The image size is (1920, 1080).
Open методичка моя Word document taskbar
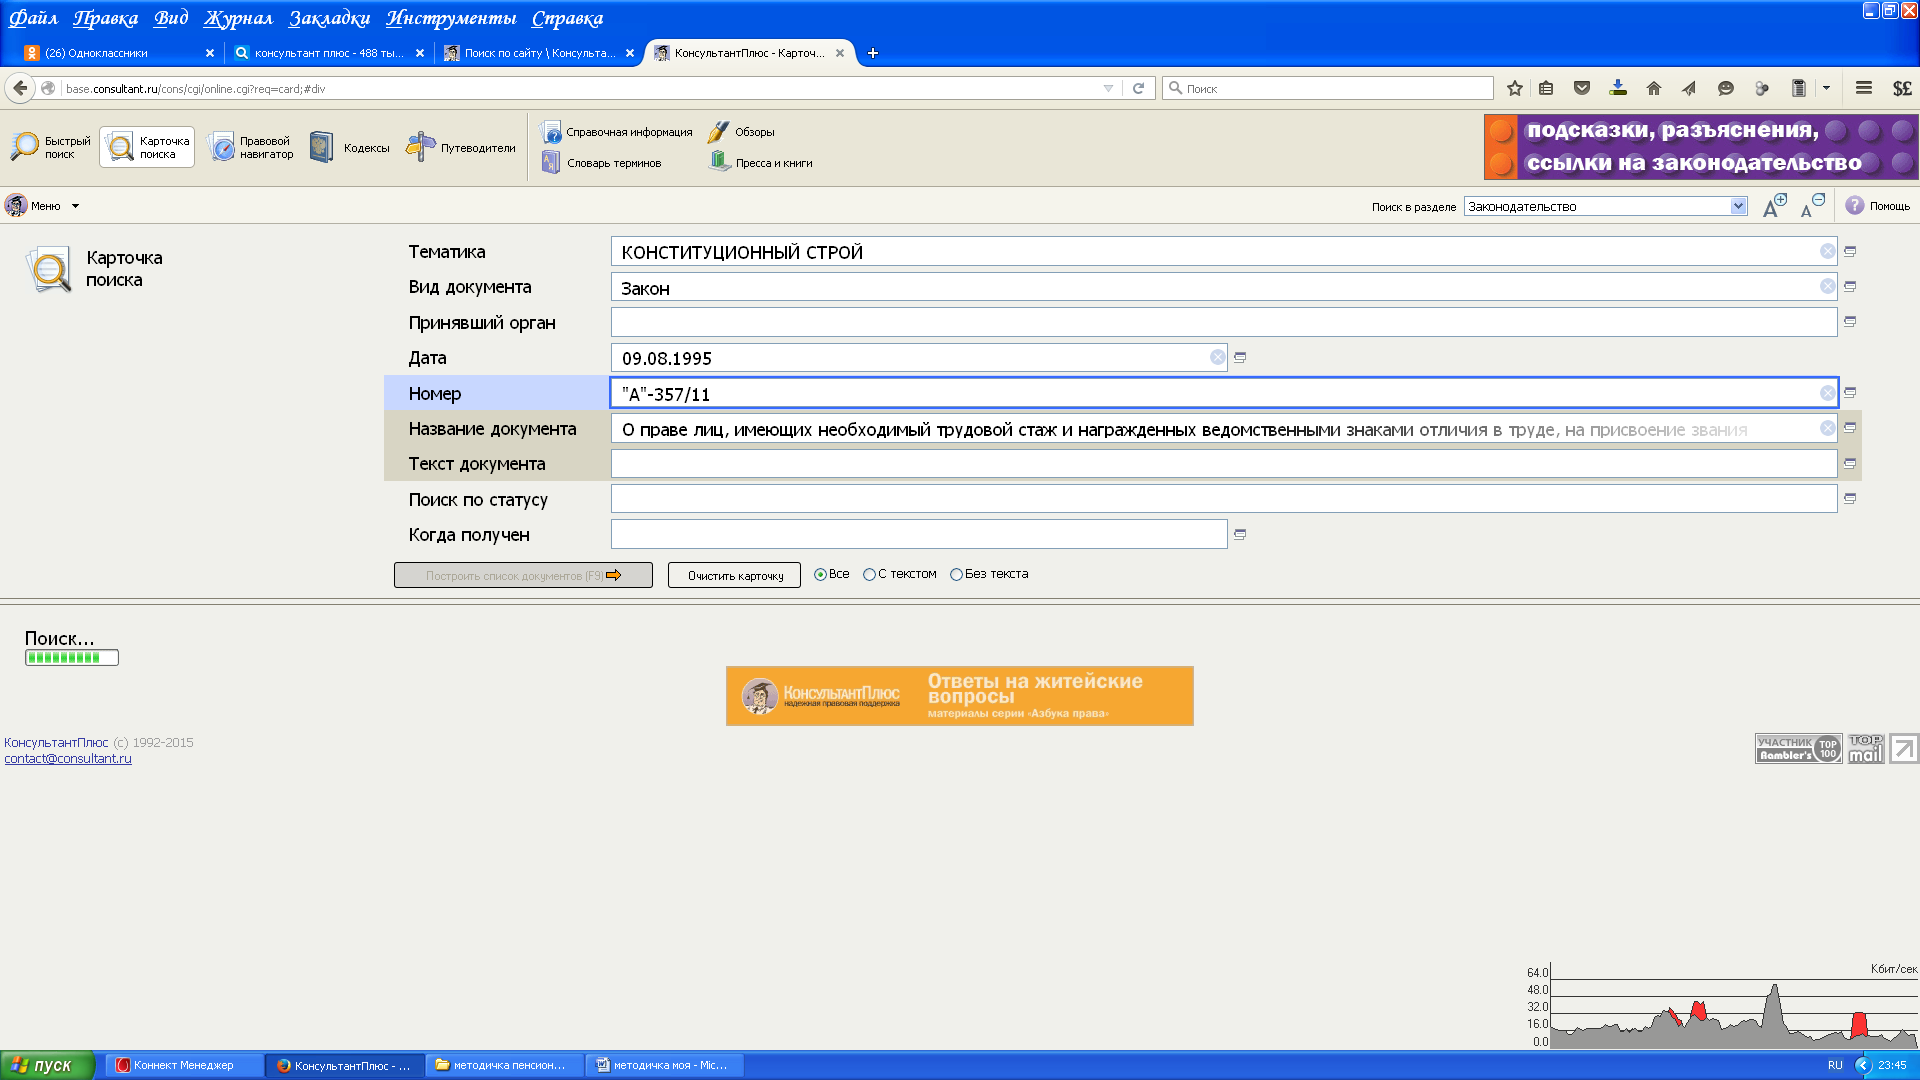(665, 1065)
